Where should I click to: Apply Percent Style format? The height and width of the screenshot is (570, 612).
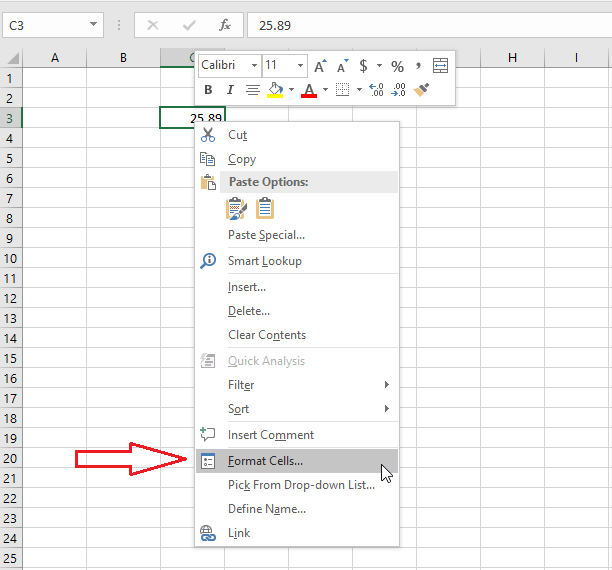click(x=397, y=66)
